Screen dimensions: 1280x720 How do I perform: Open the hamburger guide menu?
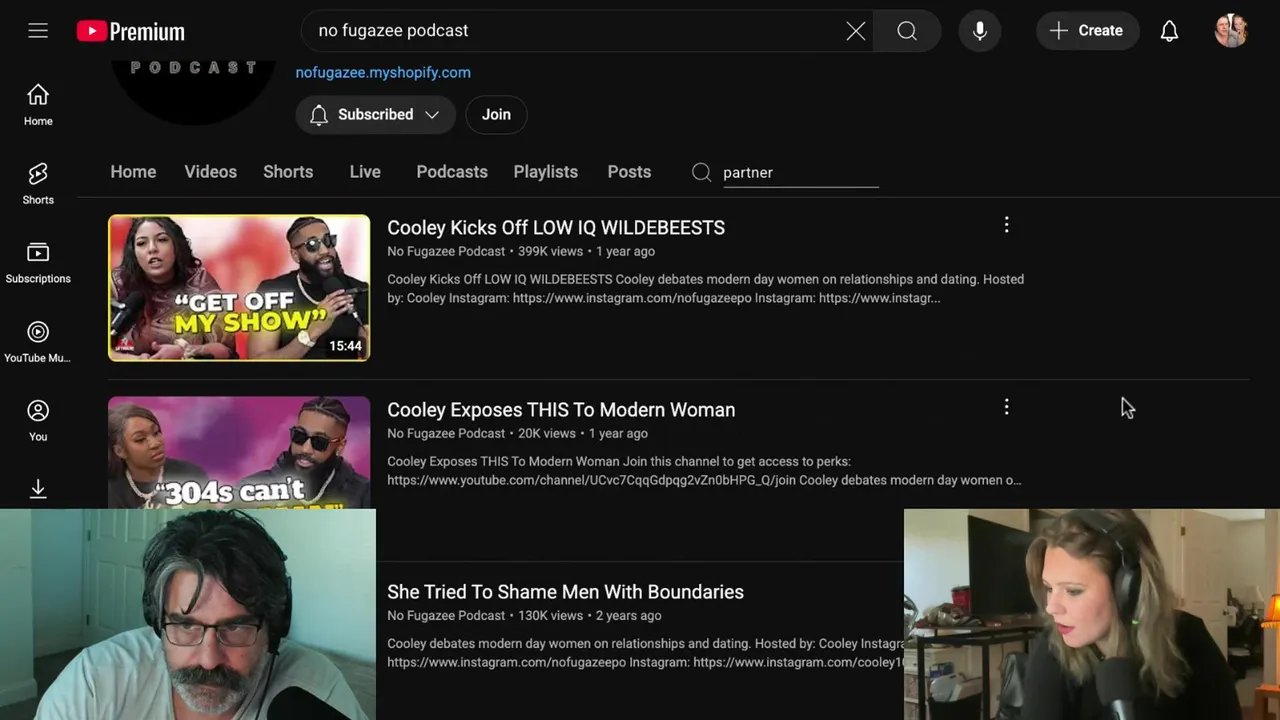pos(38,31)
